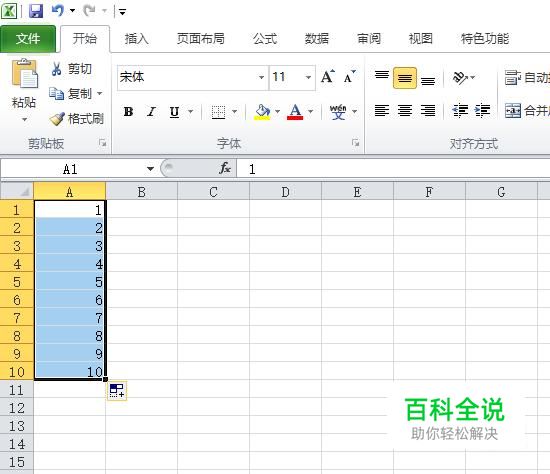Click the Paste clipboard icon
Screen dimensions: 550x474
[x=24, y=74]
